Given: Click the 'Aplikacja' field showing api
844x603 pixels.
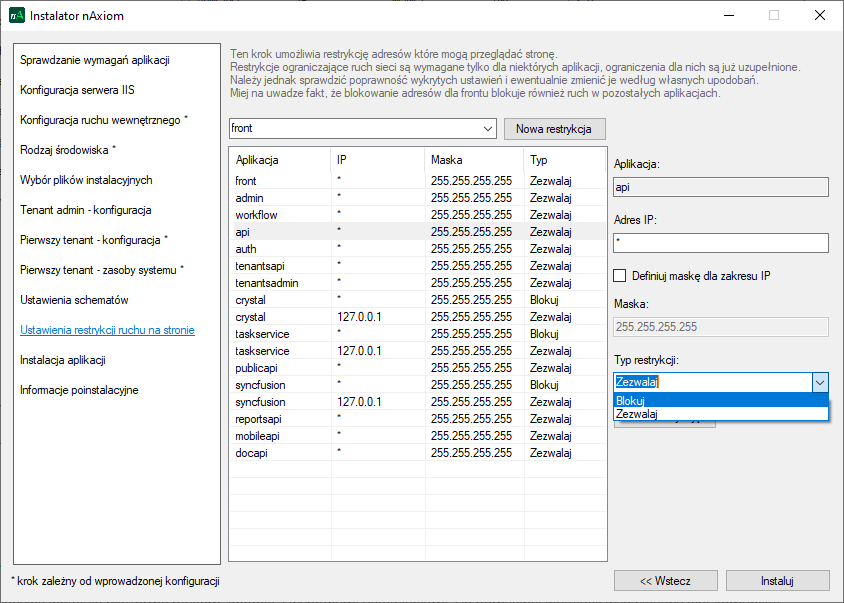Looking at the screenshot, I should pyautogui.click(x=721, y=187).
